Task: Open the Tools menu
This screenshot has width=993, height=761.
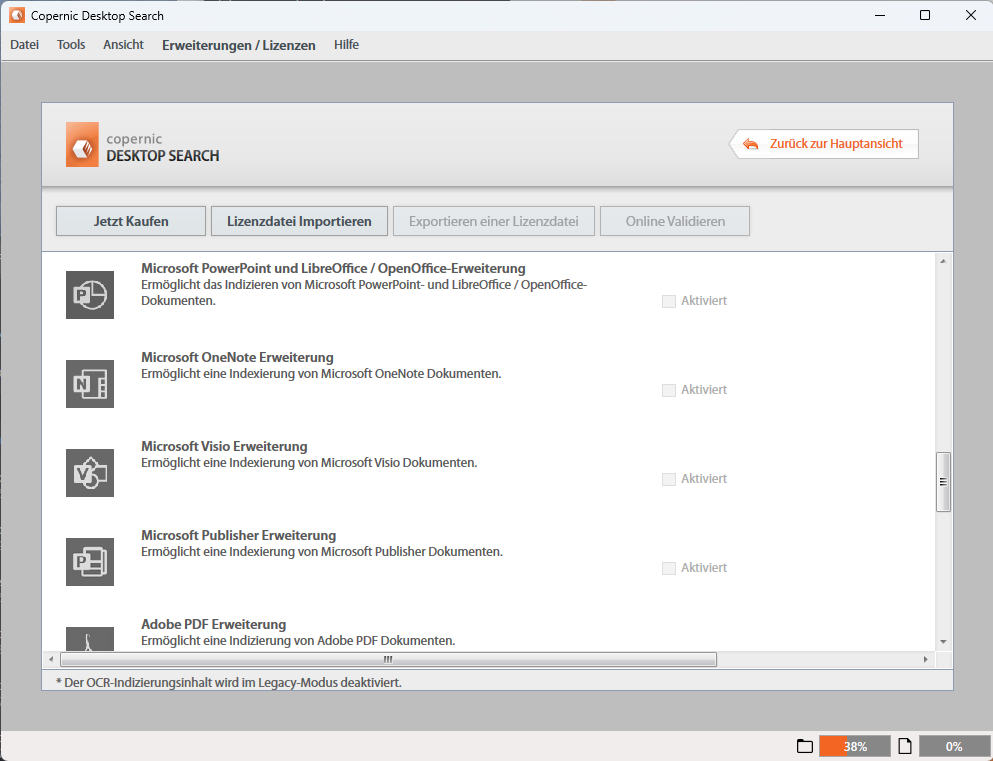Action: click(x=70, y=44)
